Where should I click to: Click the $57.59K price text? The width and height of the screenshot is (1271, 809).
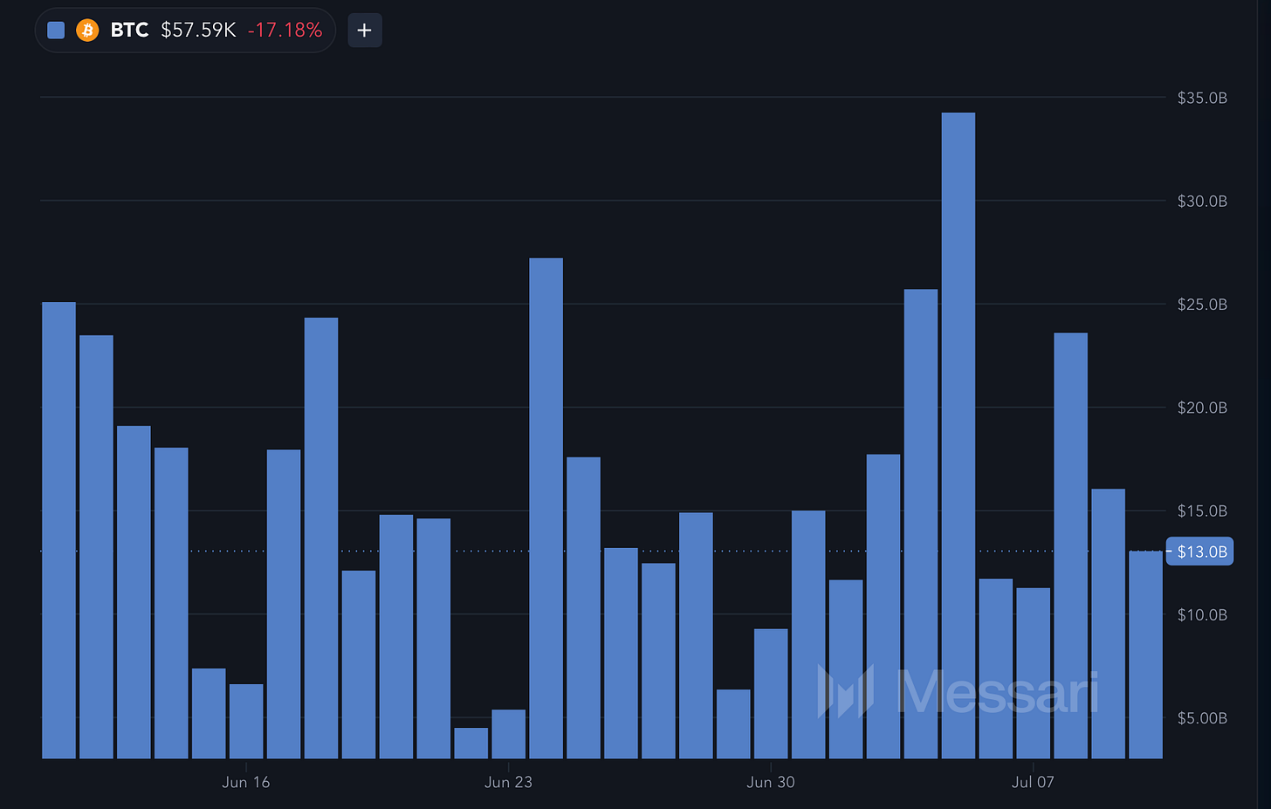point(198,30)
